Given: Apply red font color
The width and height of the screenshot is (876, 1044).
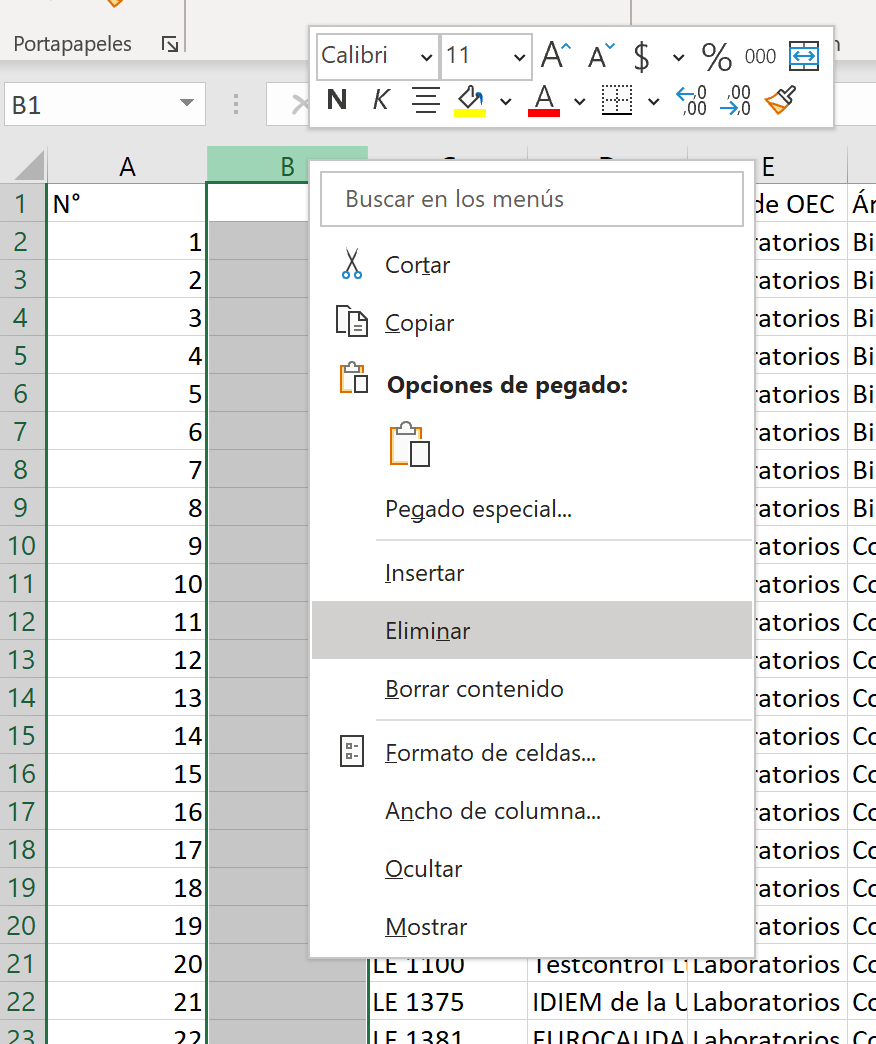Looking at the screenshot, I should coord(544,101).
